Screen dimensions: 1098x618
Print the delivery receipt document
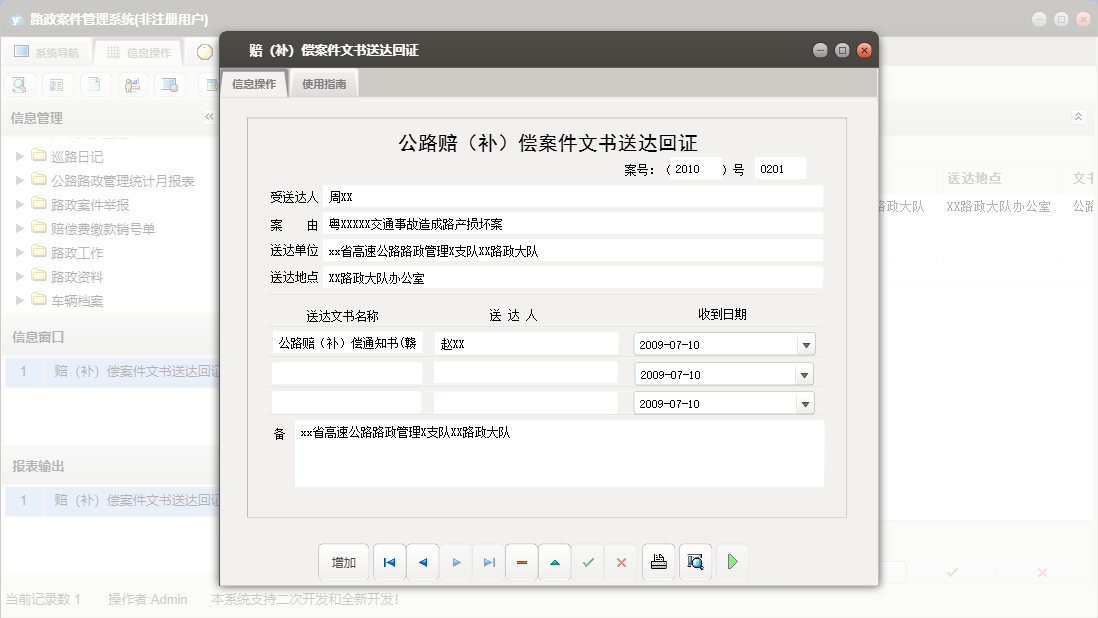pos(658,561)
